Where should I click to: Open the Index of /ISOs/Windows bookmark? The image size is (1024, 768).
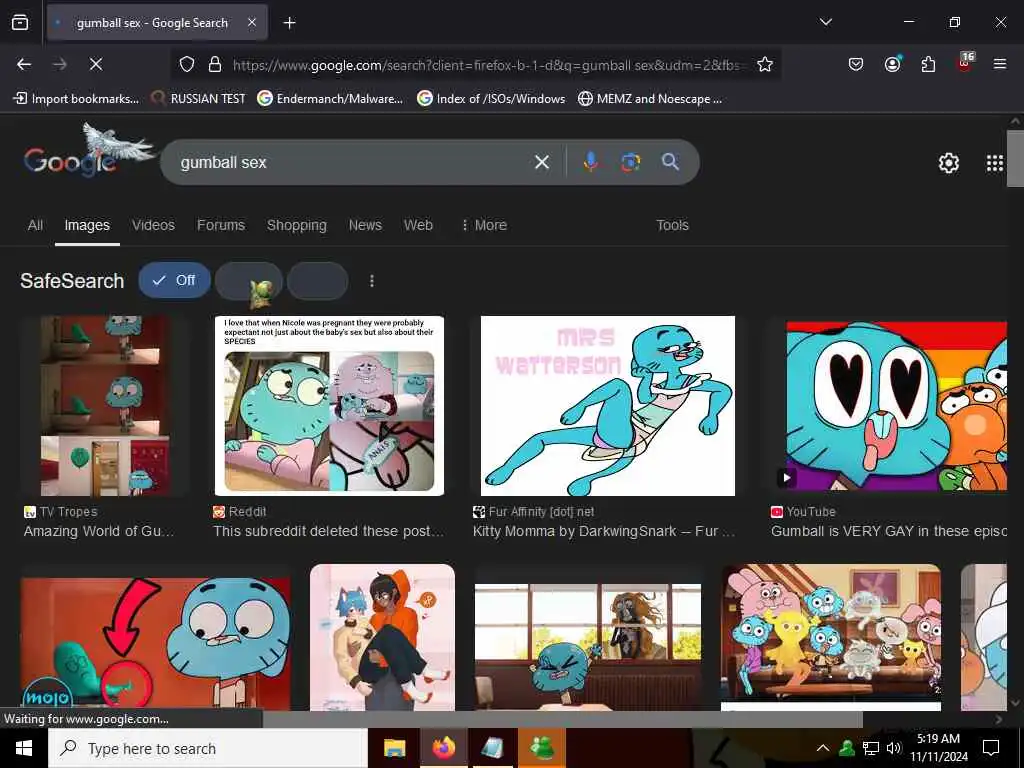(x=491, y=99)
